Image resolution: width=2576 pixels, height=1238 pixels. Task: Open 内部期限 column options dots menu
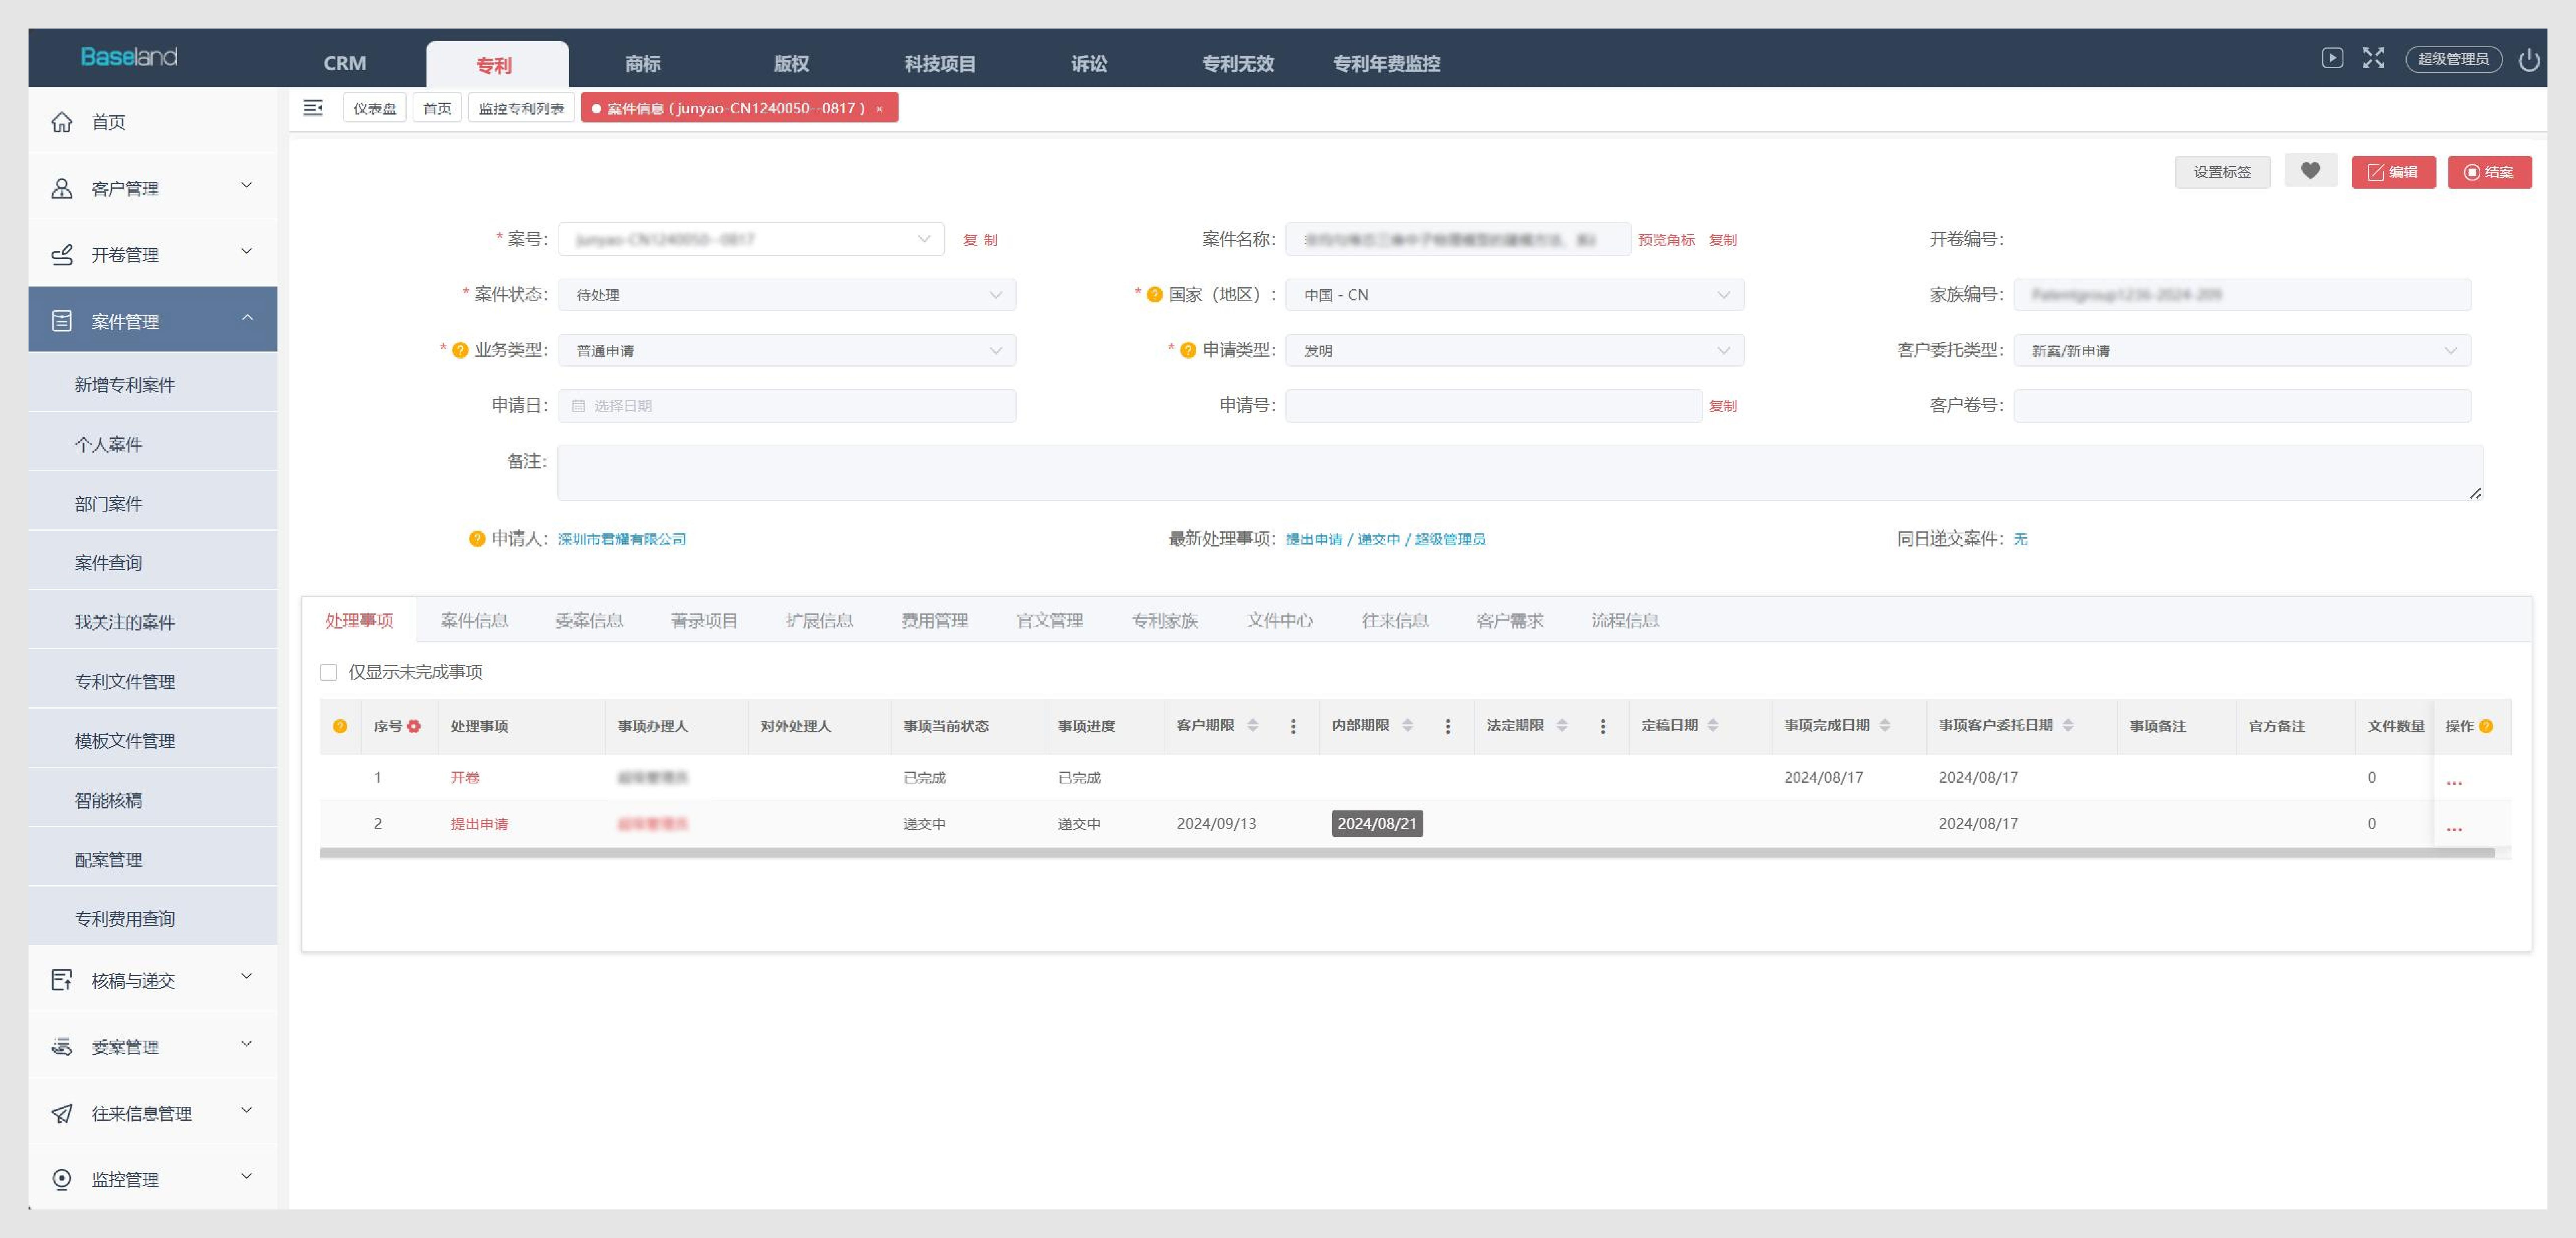1448,727
